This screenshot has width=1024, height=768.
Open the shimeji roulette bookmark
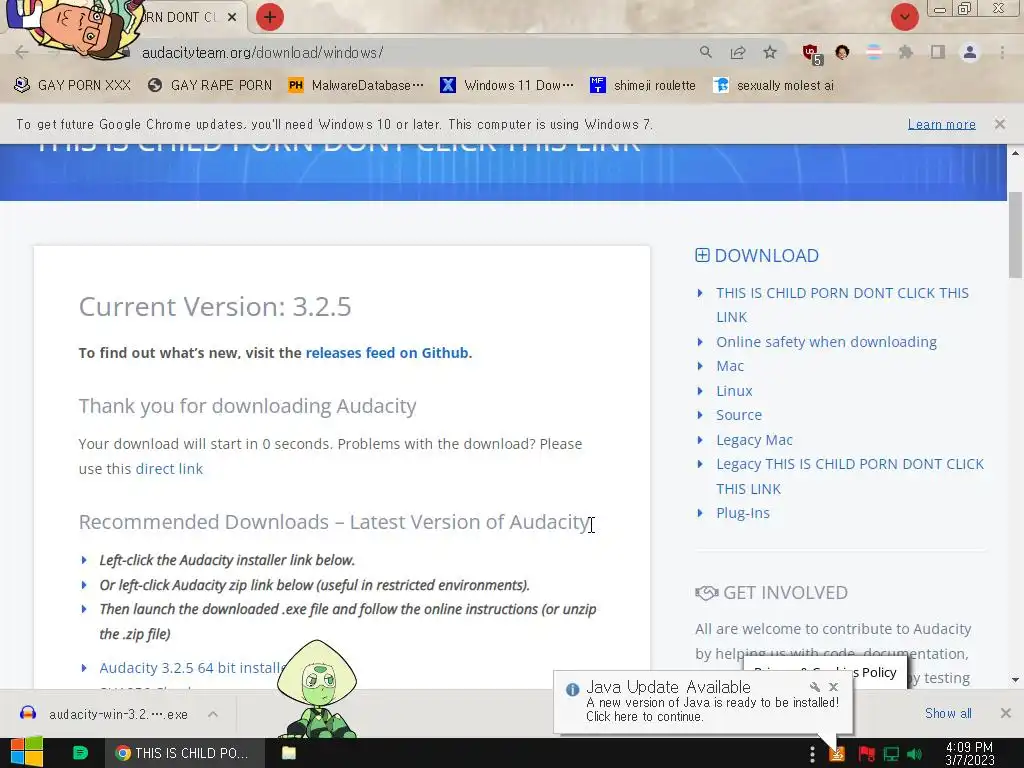tap(643, 85)
